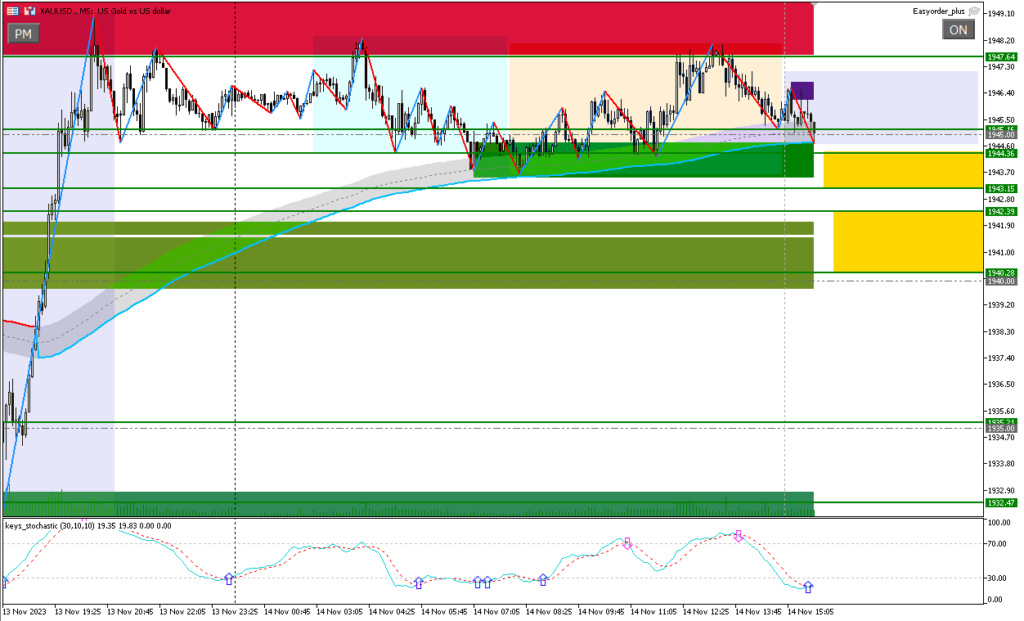1024x621 pixels.
Task: Click the keys_stochastic indicator label
Action: (42, 525)
